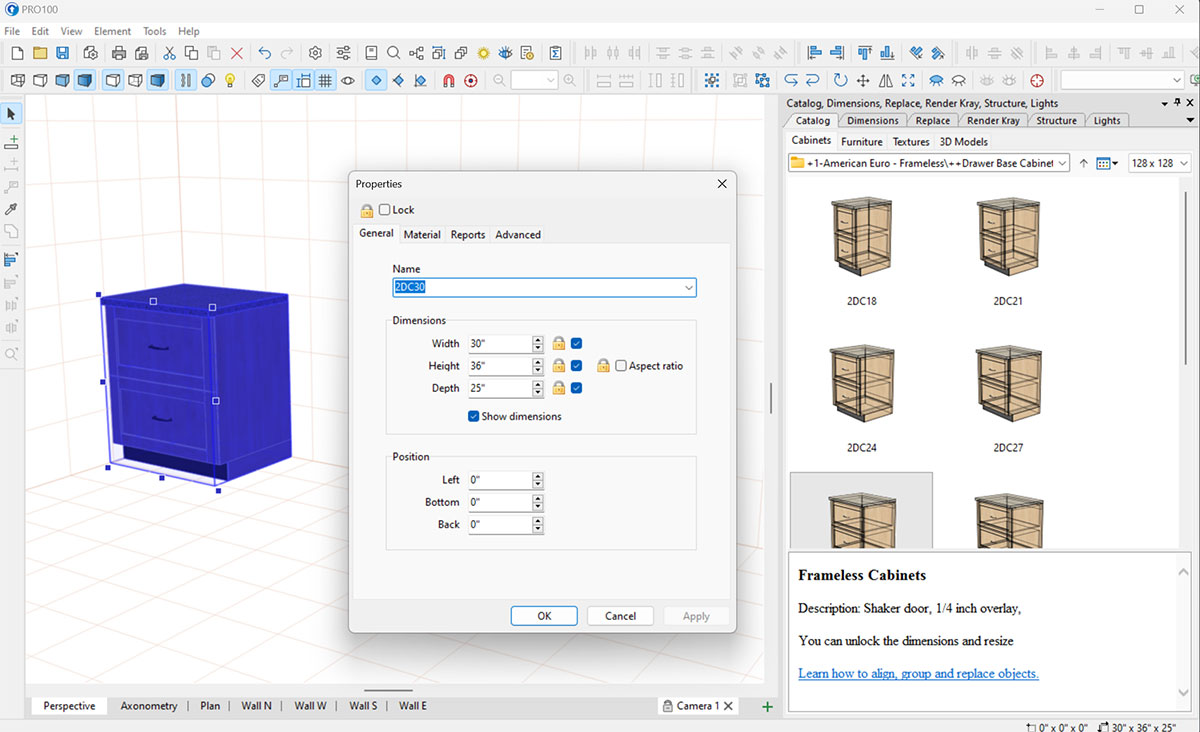Click the OK button
1200x732 pixels.
544,616
